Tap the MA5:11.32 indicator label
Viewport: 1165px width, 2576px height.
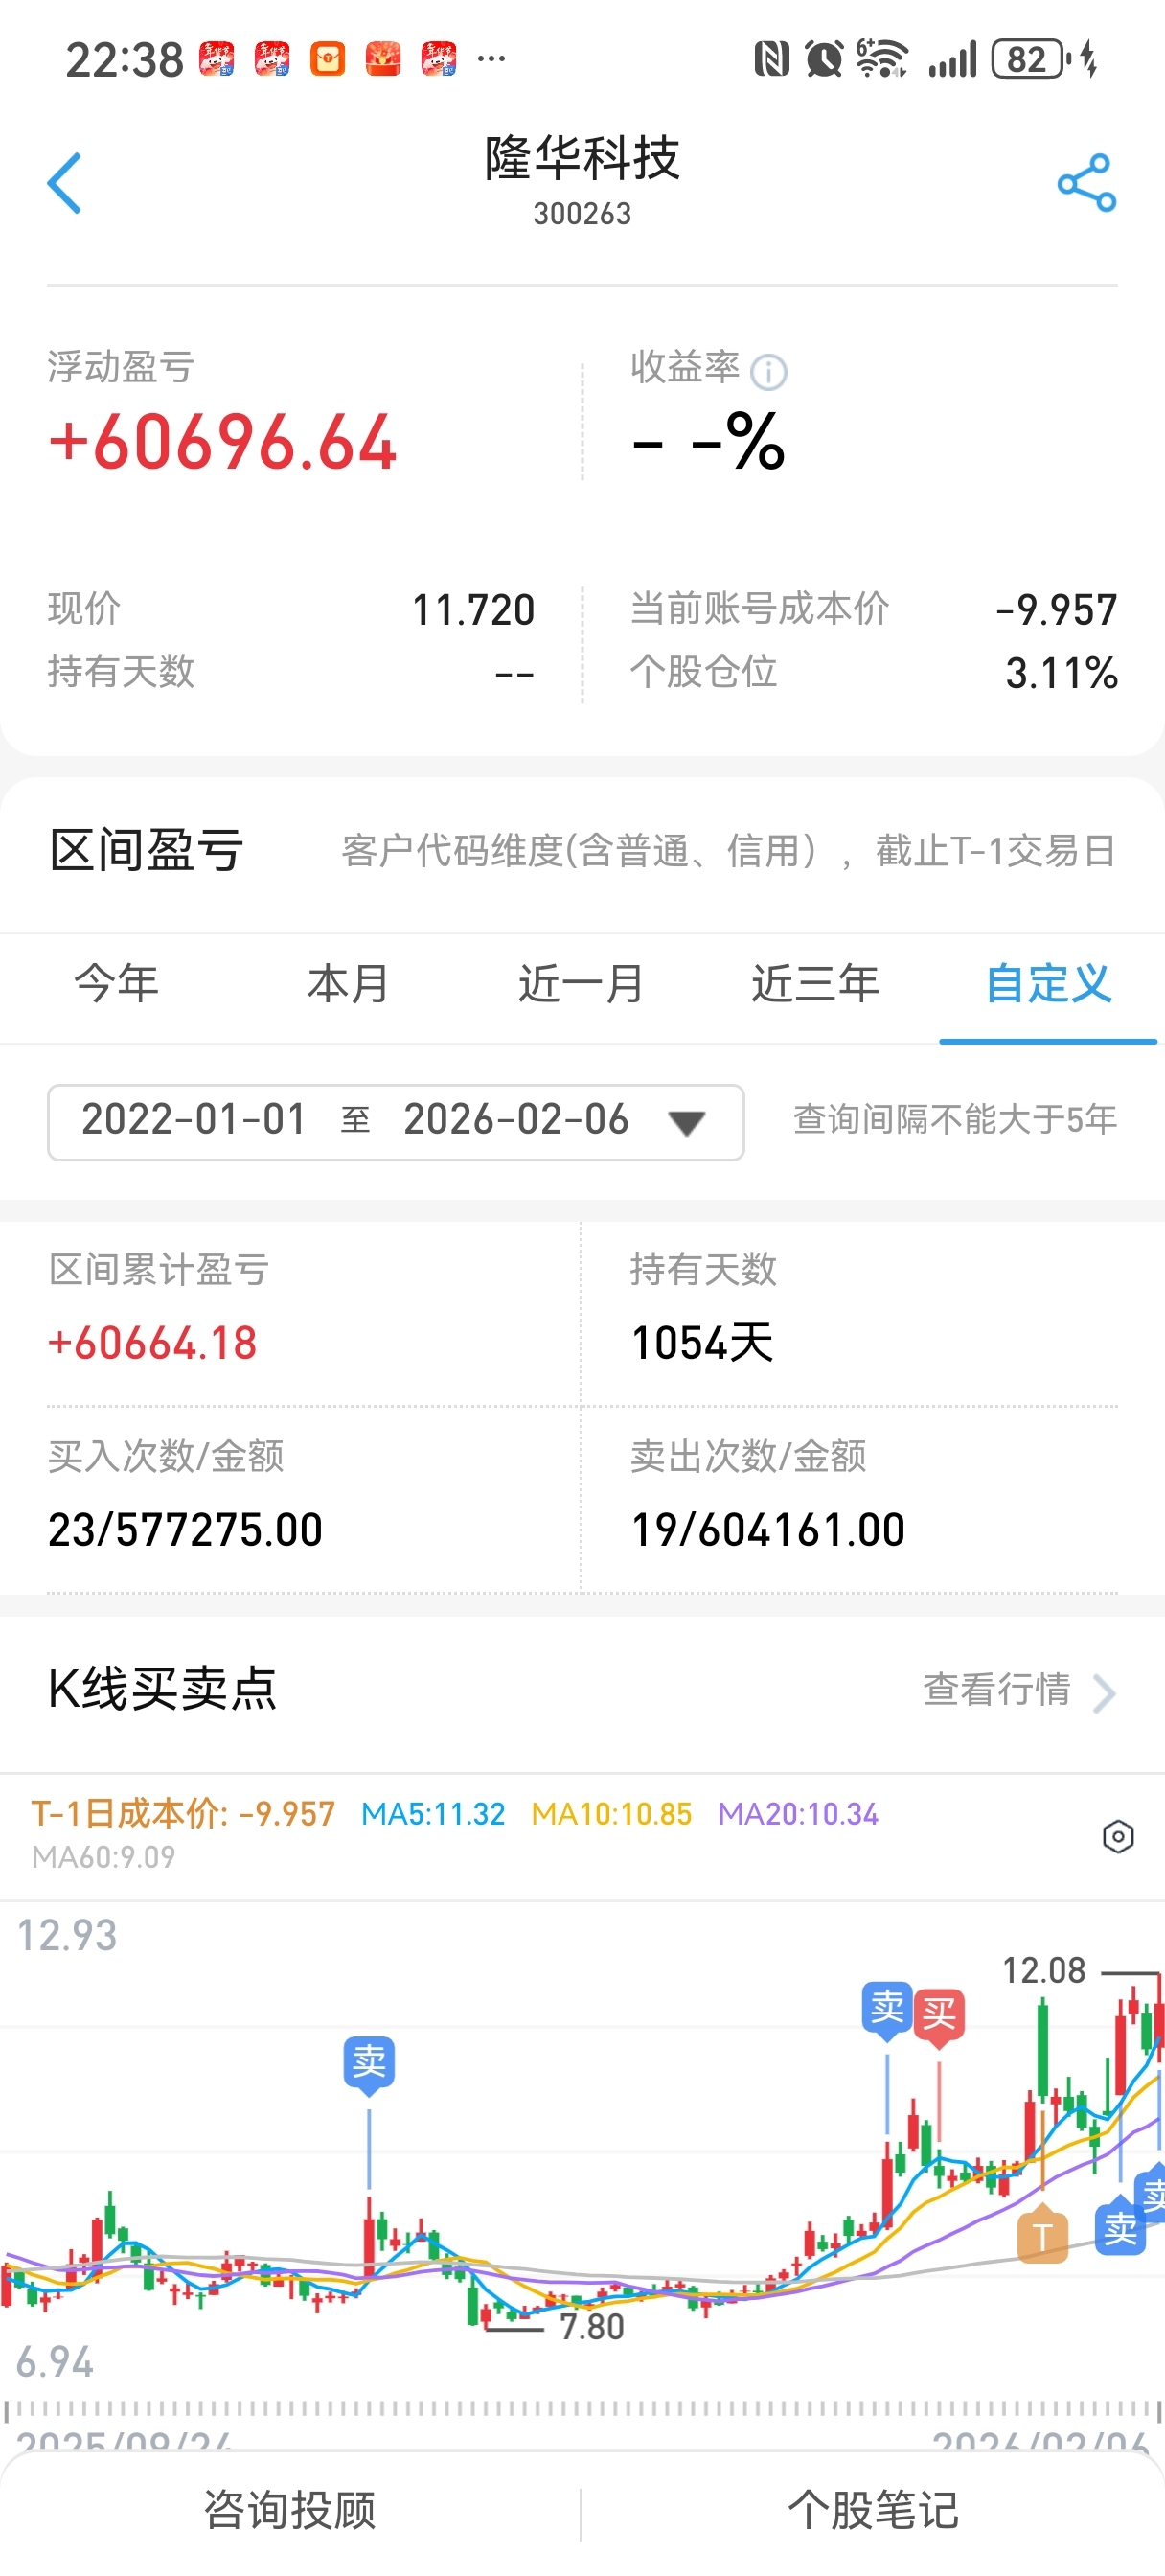(433, 1814)
